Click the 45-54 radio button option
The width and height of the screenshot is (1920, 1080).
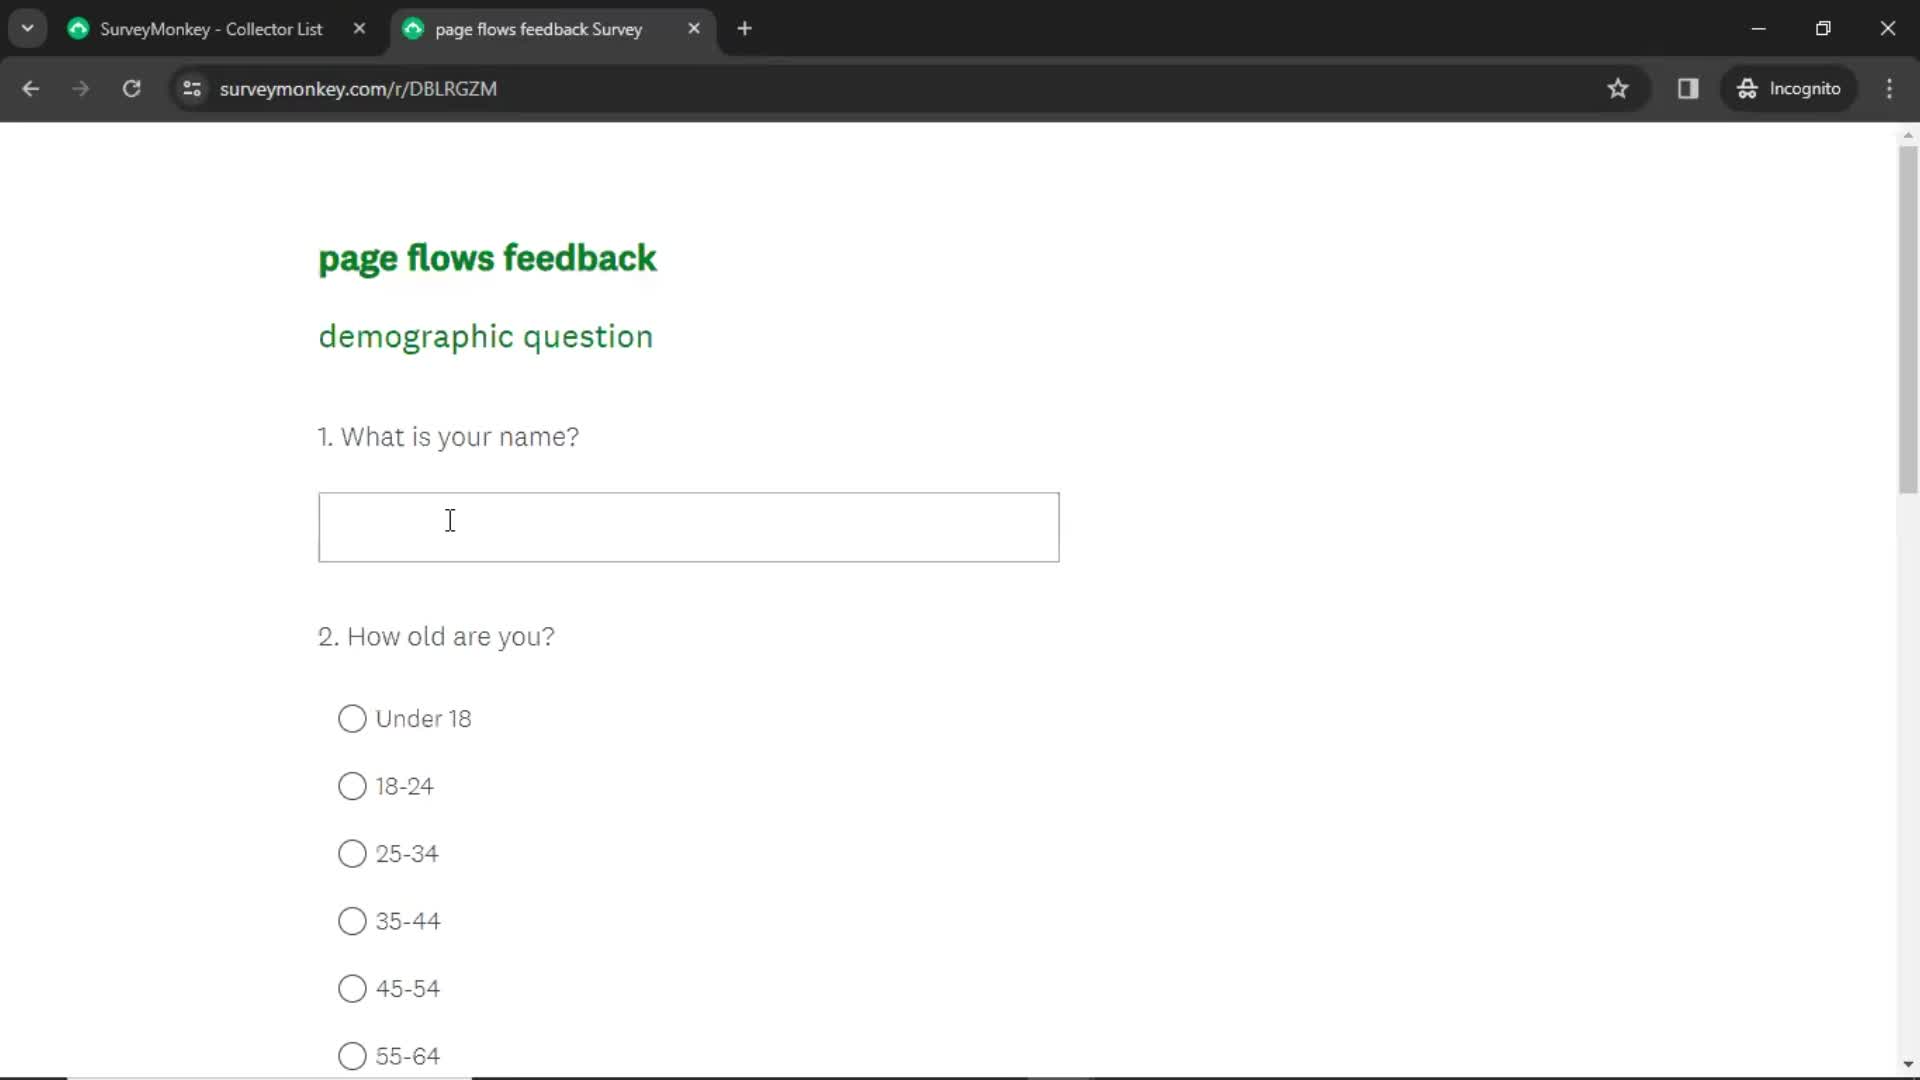pos(352,988)
